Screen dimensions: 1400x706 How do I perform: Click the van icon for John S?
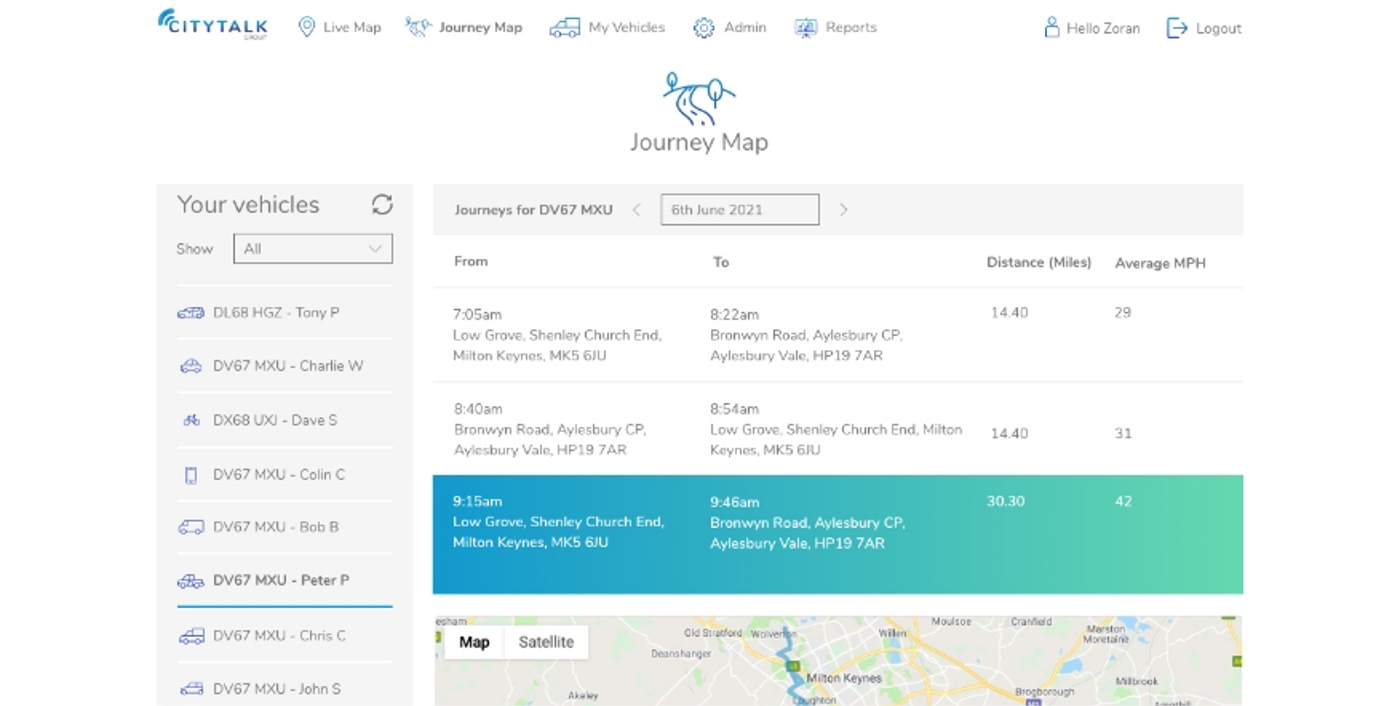click(x=191, y=689)
